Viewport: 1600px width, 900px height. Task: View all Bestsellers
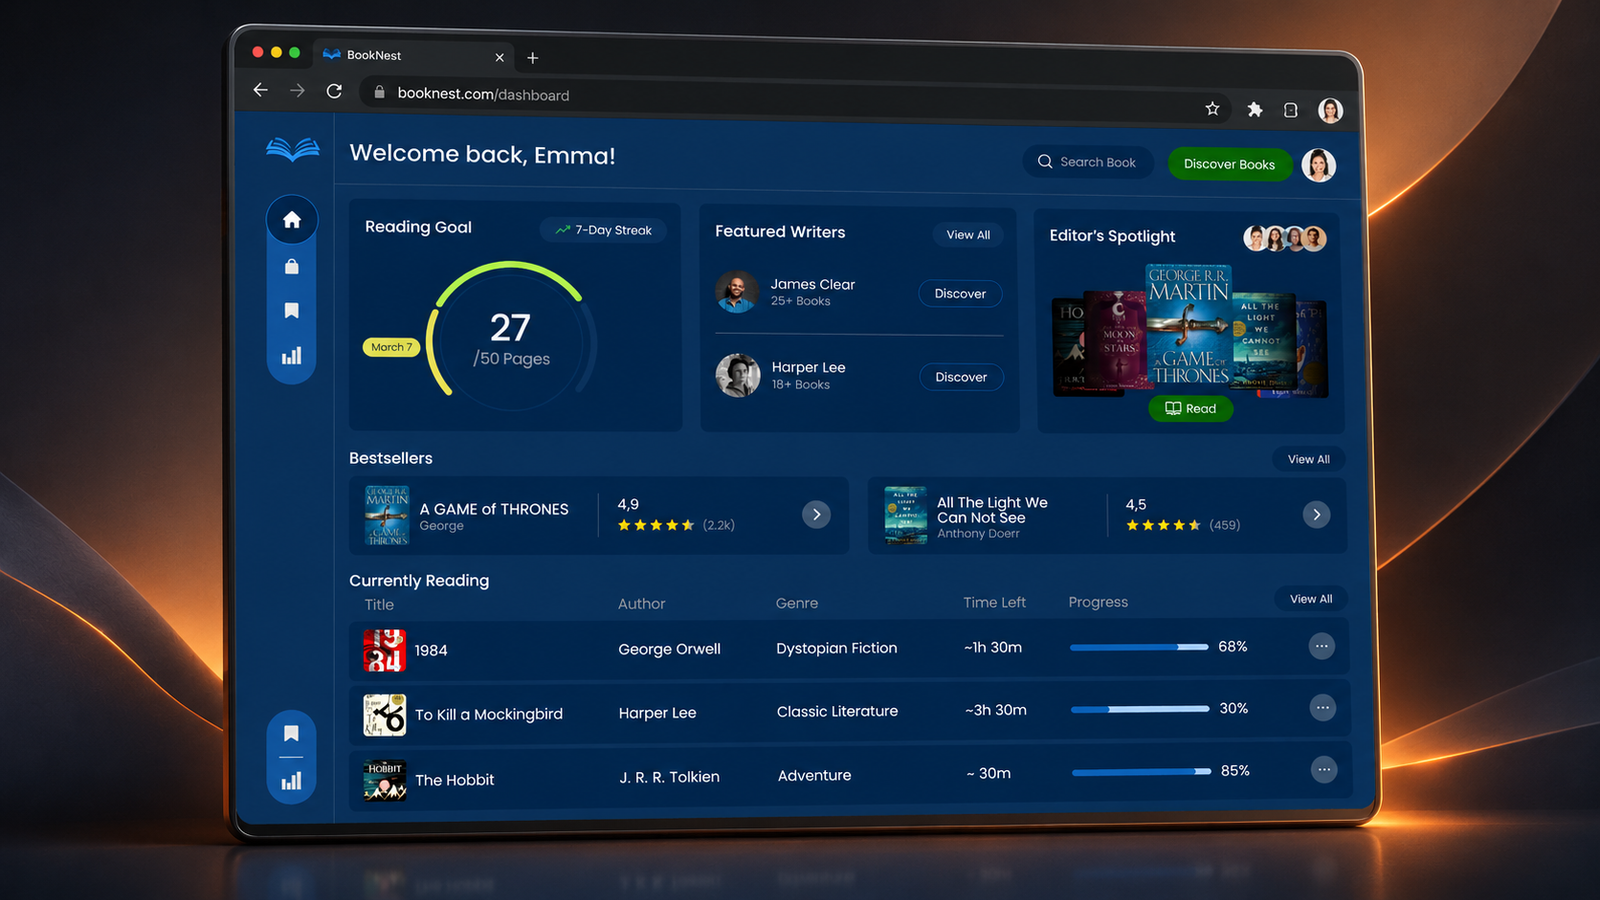point(1309,459)
